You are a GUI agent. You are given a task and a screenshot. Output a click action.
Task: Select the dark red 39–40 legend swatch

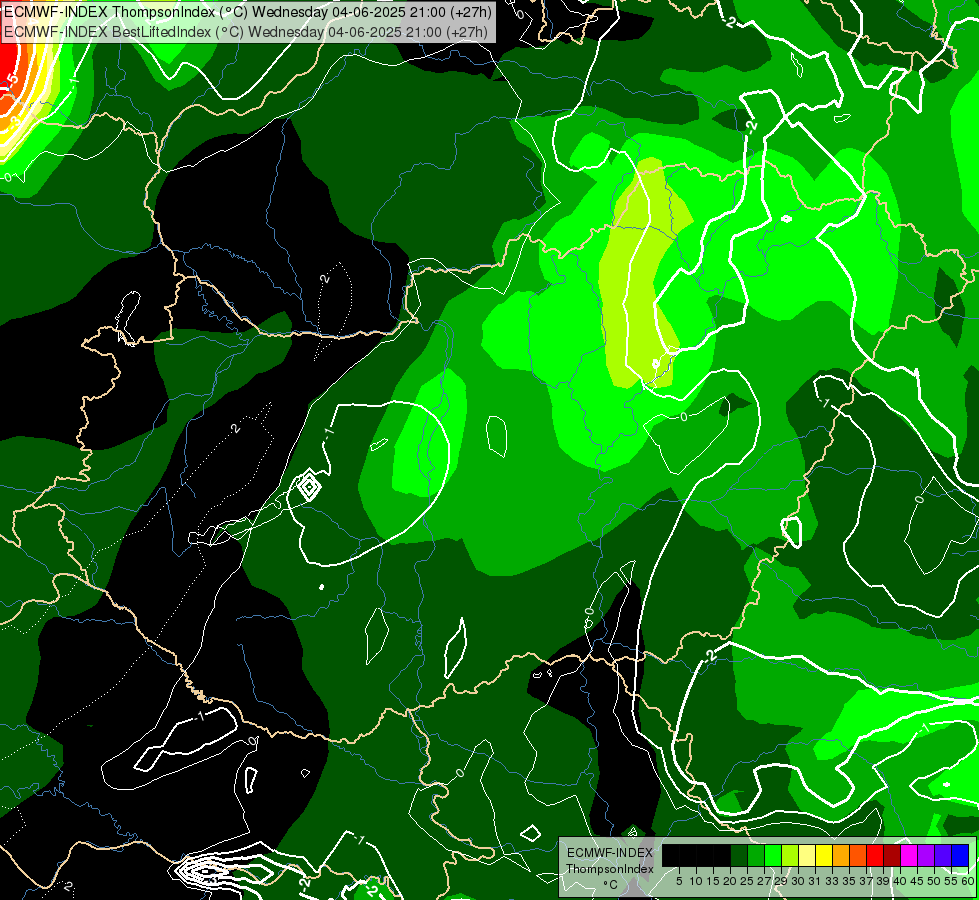(x=892, y=855)
